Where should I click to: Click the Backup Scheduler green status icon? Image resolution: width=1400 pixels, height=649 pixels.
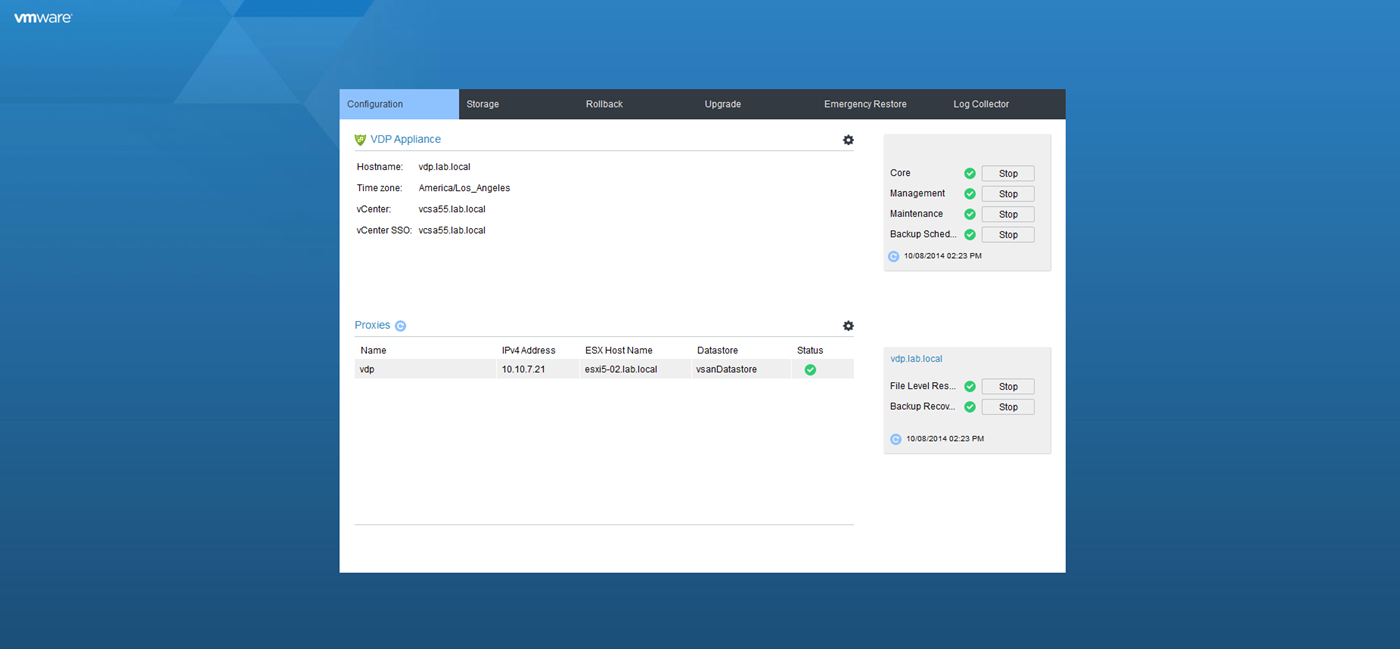[970, 235]
